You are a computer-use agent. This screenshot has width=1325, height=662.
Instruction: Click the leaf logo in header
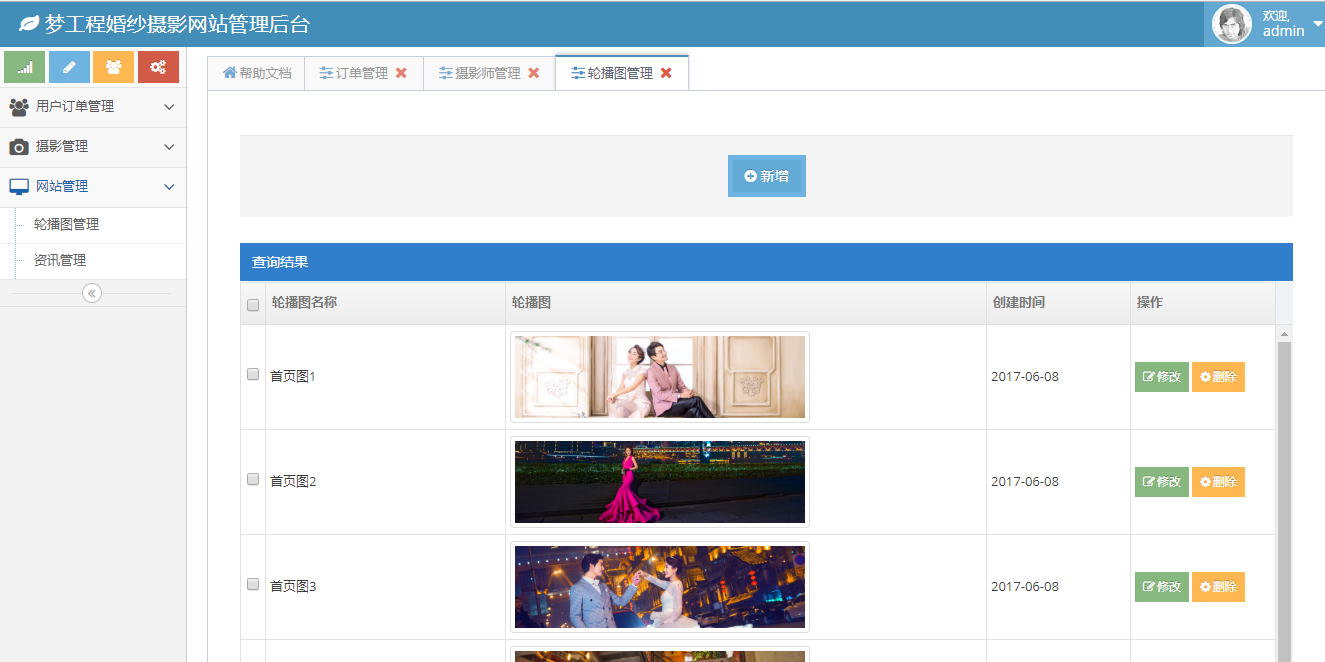29,23
